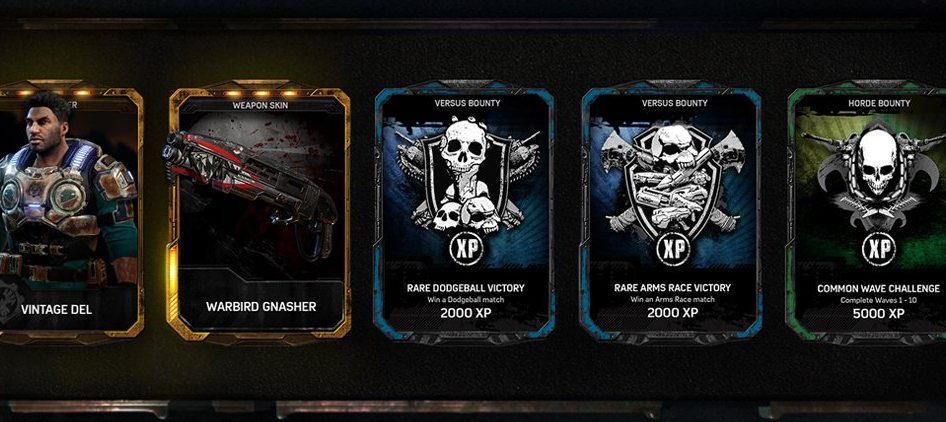Screen dimensions: 946x422
Task: Click crossed axes emblem on Arms Race card
Action: (671, 178)
